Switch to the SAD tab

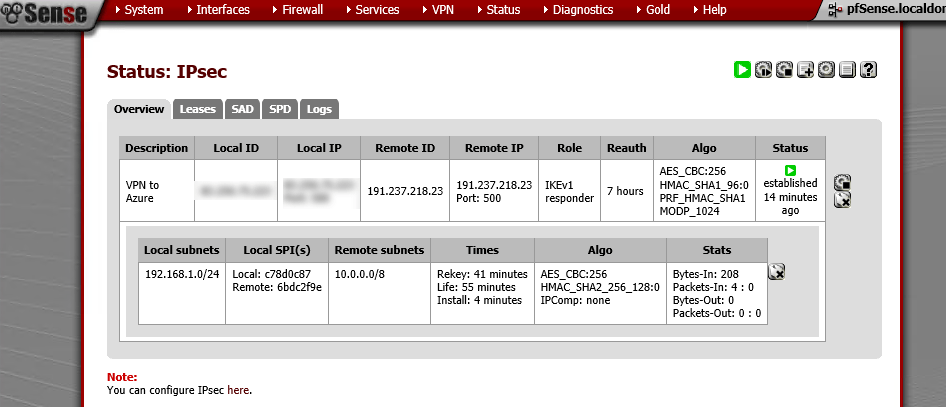(x=243, y=109)
